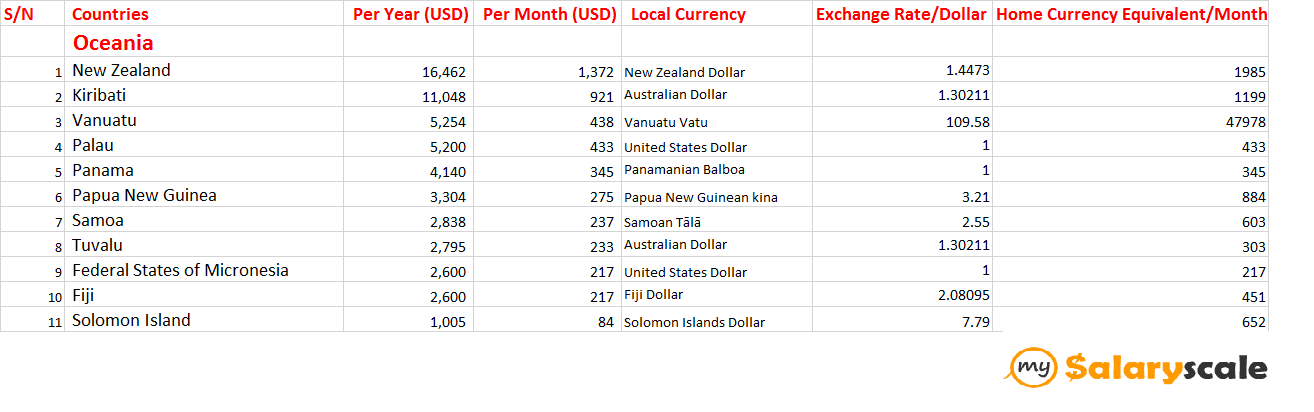Viewport: 1314px width, 412px height.
Task: Select the Papua New Guinea cell
Action: [144, 195]
